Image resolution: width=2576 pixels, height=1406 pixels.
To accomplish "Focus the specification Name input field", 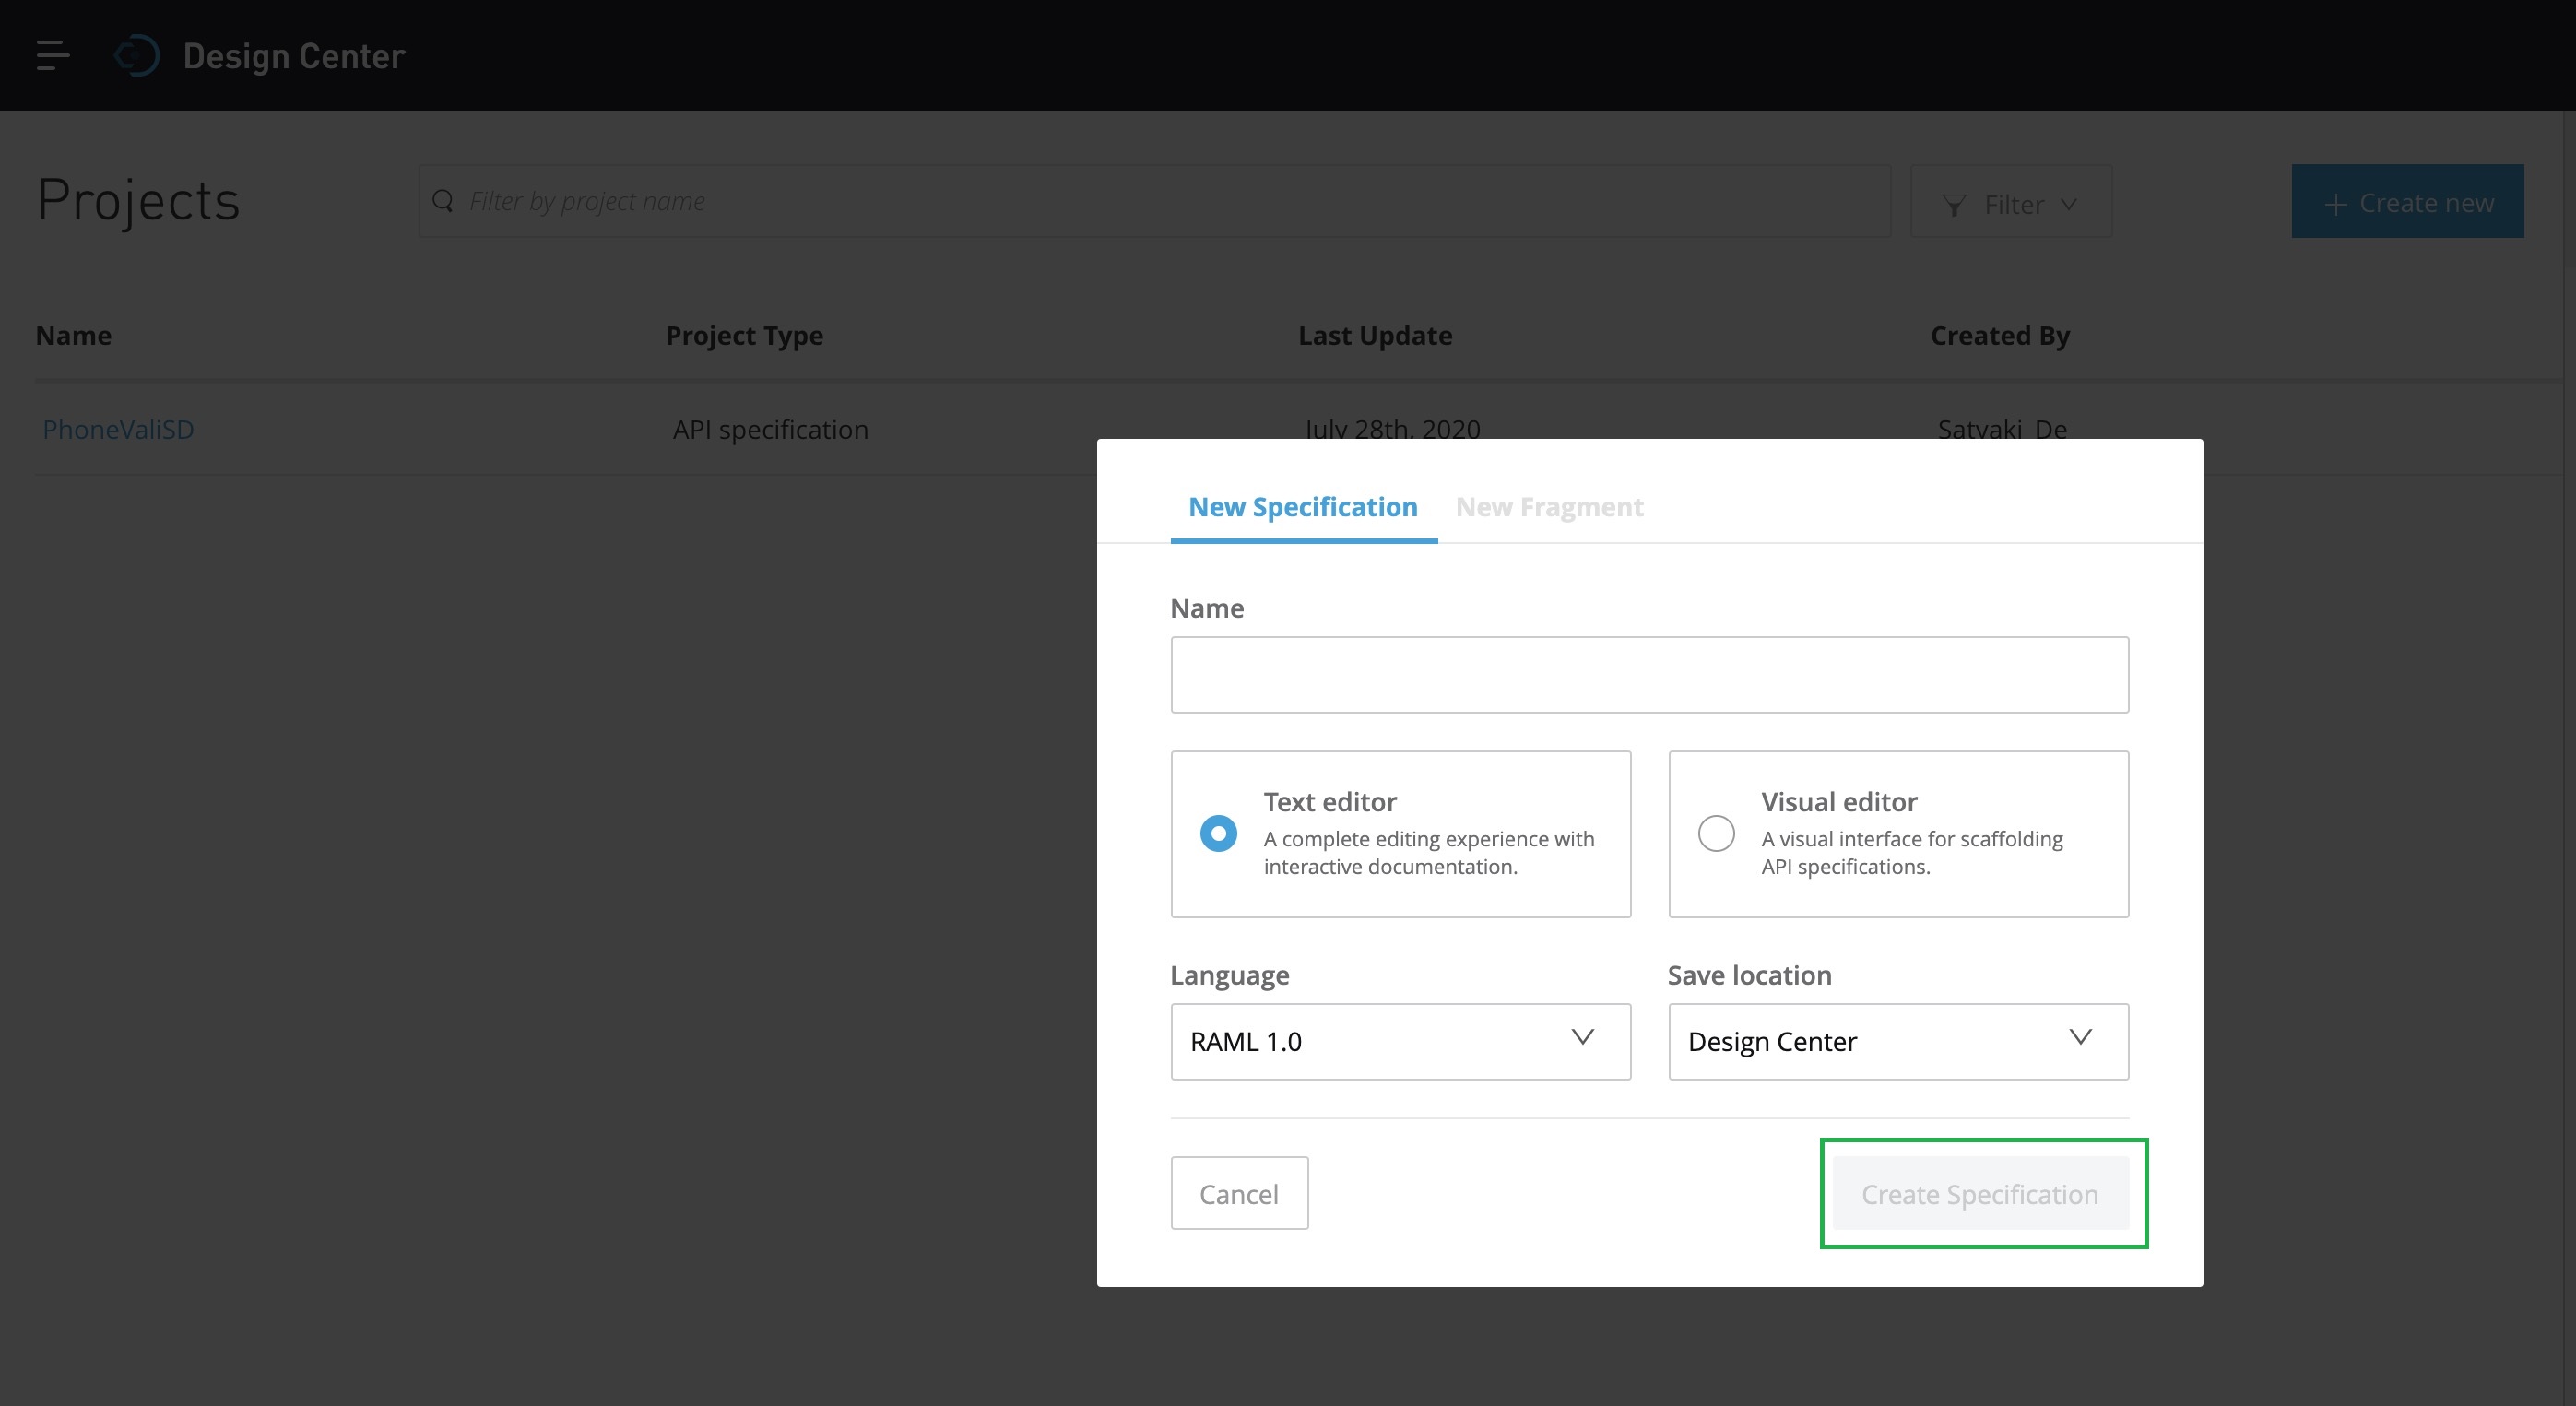I will (x=1649, y=675).
